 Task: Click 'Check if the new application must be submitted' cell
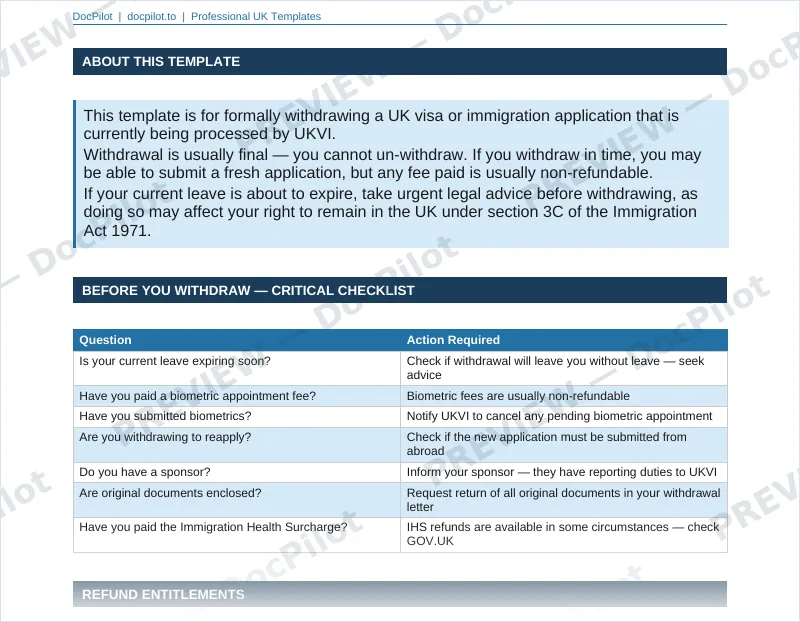tap(564, 444)
